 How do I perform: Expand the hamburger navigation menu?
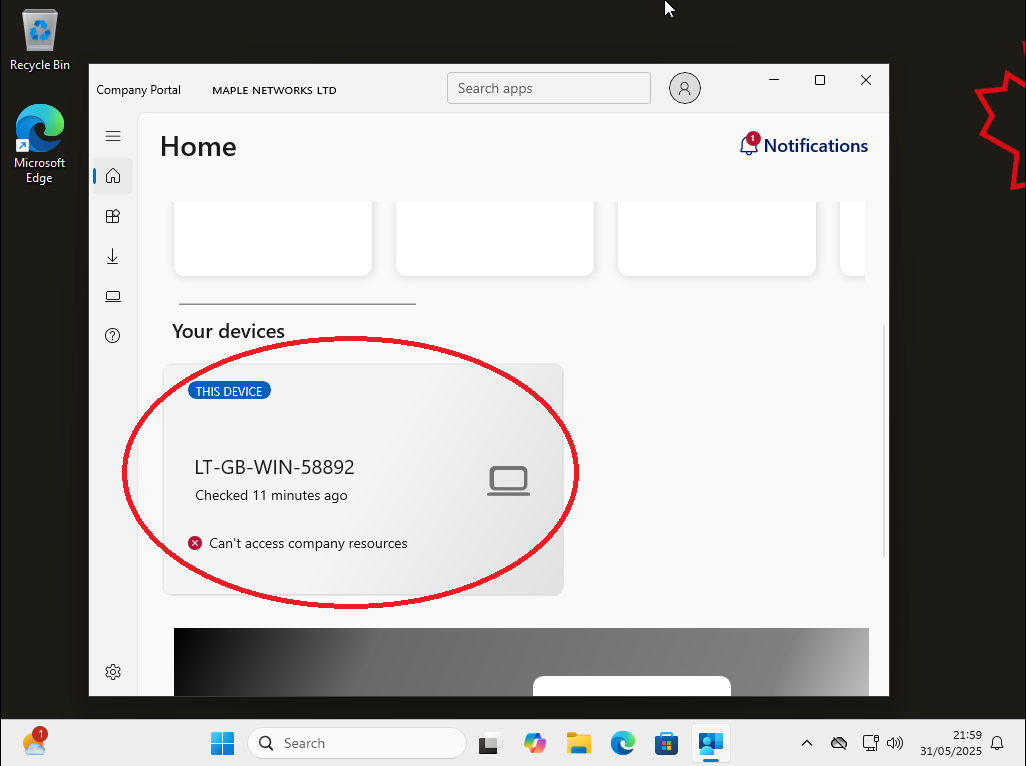point(113,136)
